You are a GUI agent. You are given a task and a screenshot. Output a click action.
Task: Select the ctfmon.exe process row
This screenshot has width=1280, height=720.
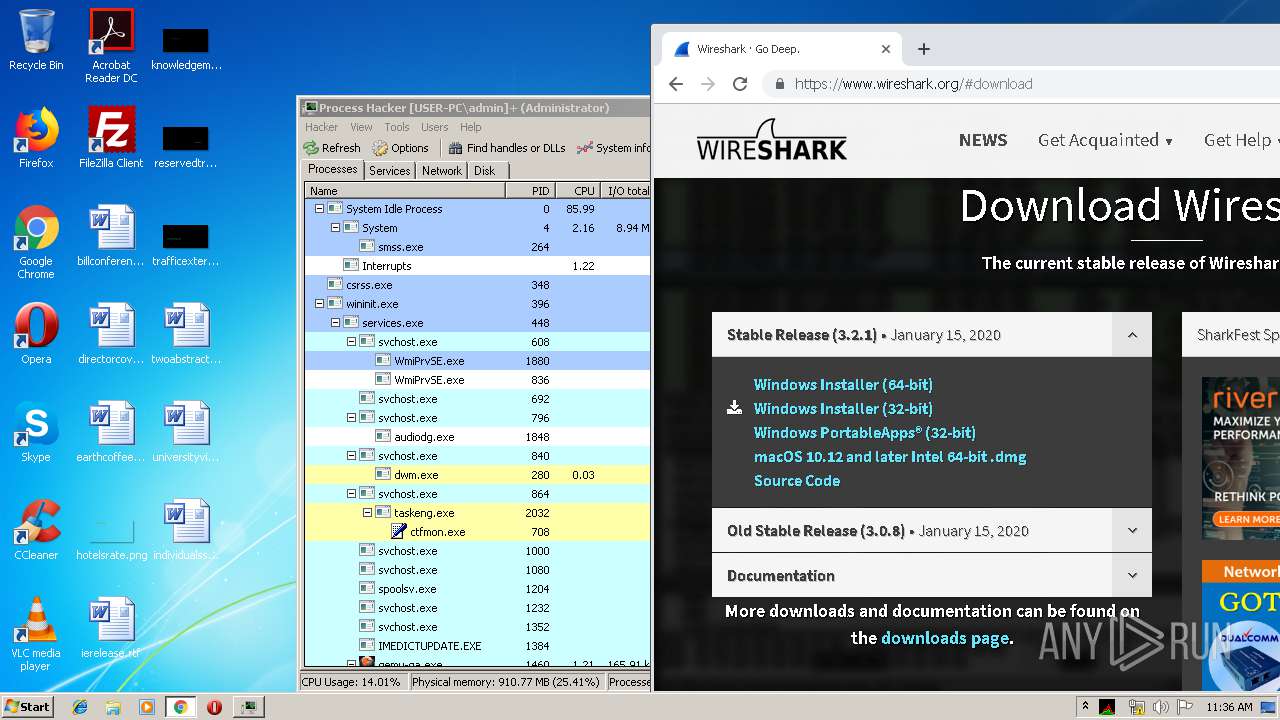click(x=477, y=532)
